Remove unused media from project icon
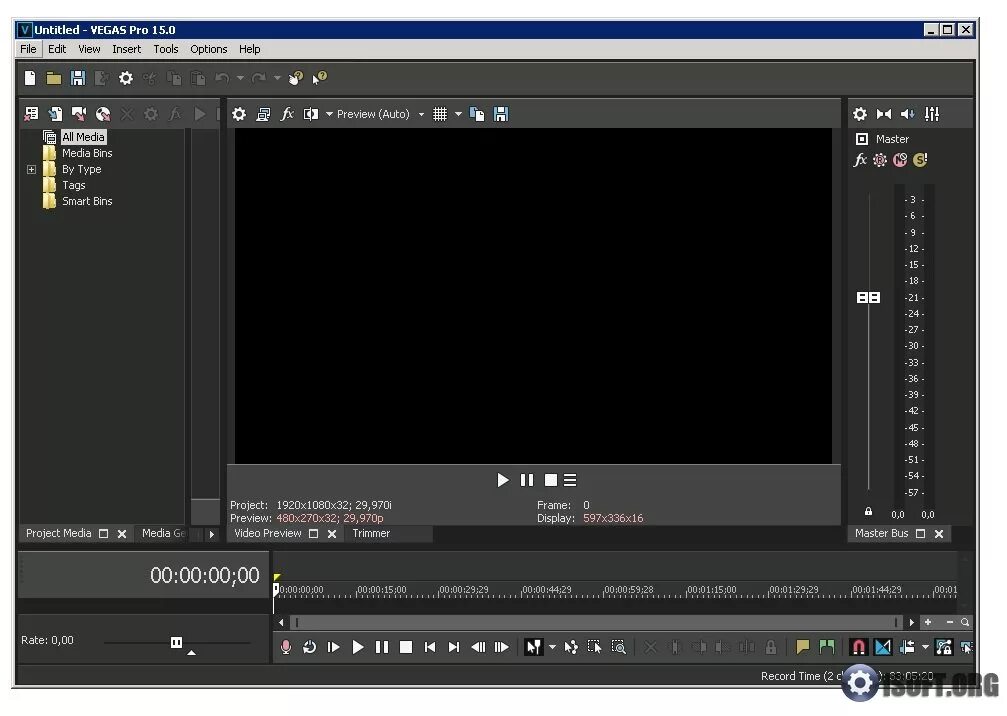1007x716 pixels. tap(31, 114)
